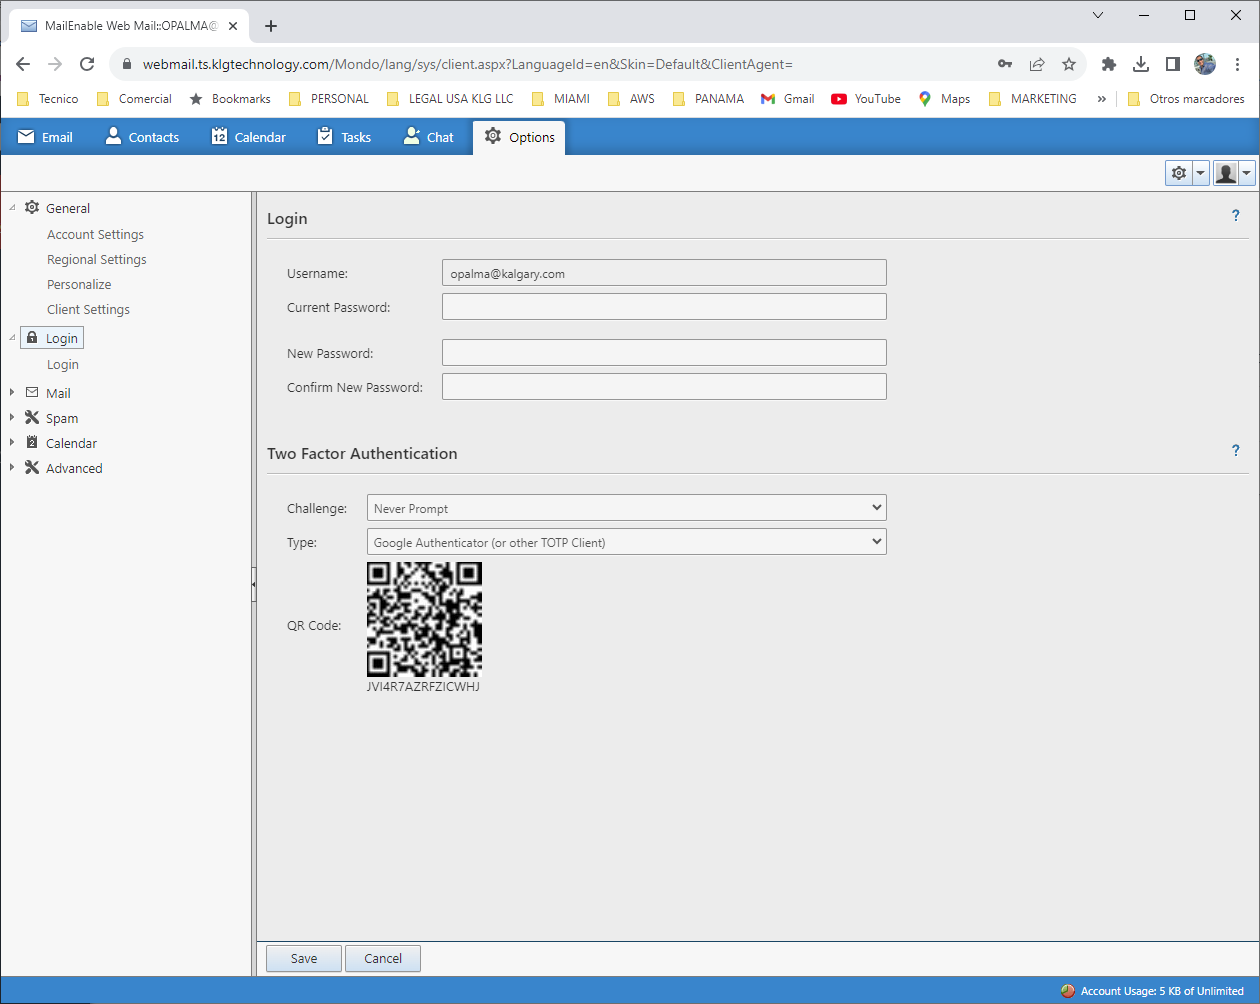
Task: Show more bookmarks with the chevron
Action: coord(1102,99)
